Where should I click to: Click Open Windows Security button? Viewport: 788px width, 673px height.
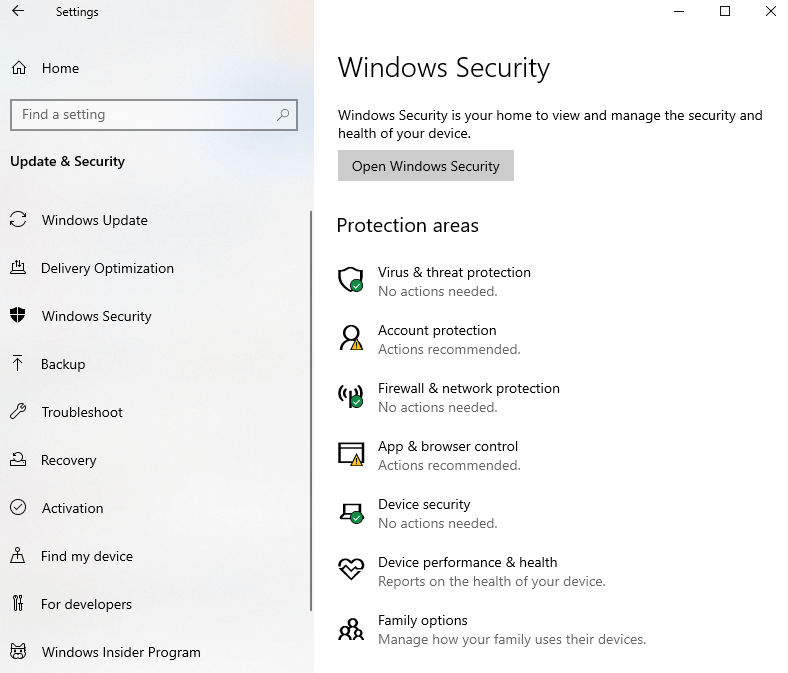point(426,165)
